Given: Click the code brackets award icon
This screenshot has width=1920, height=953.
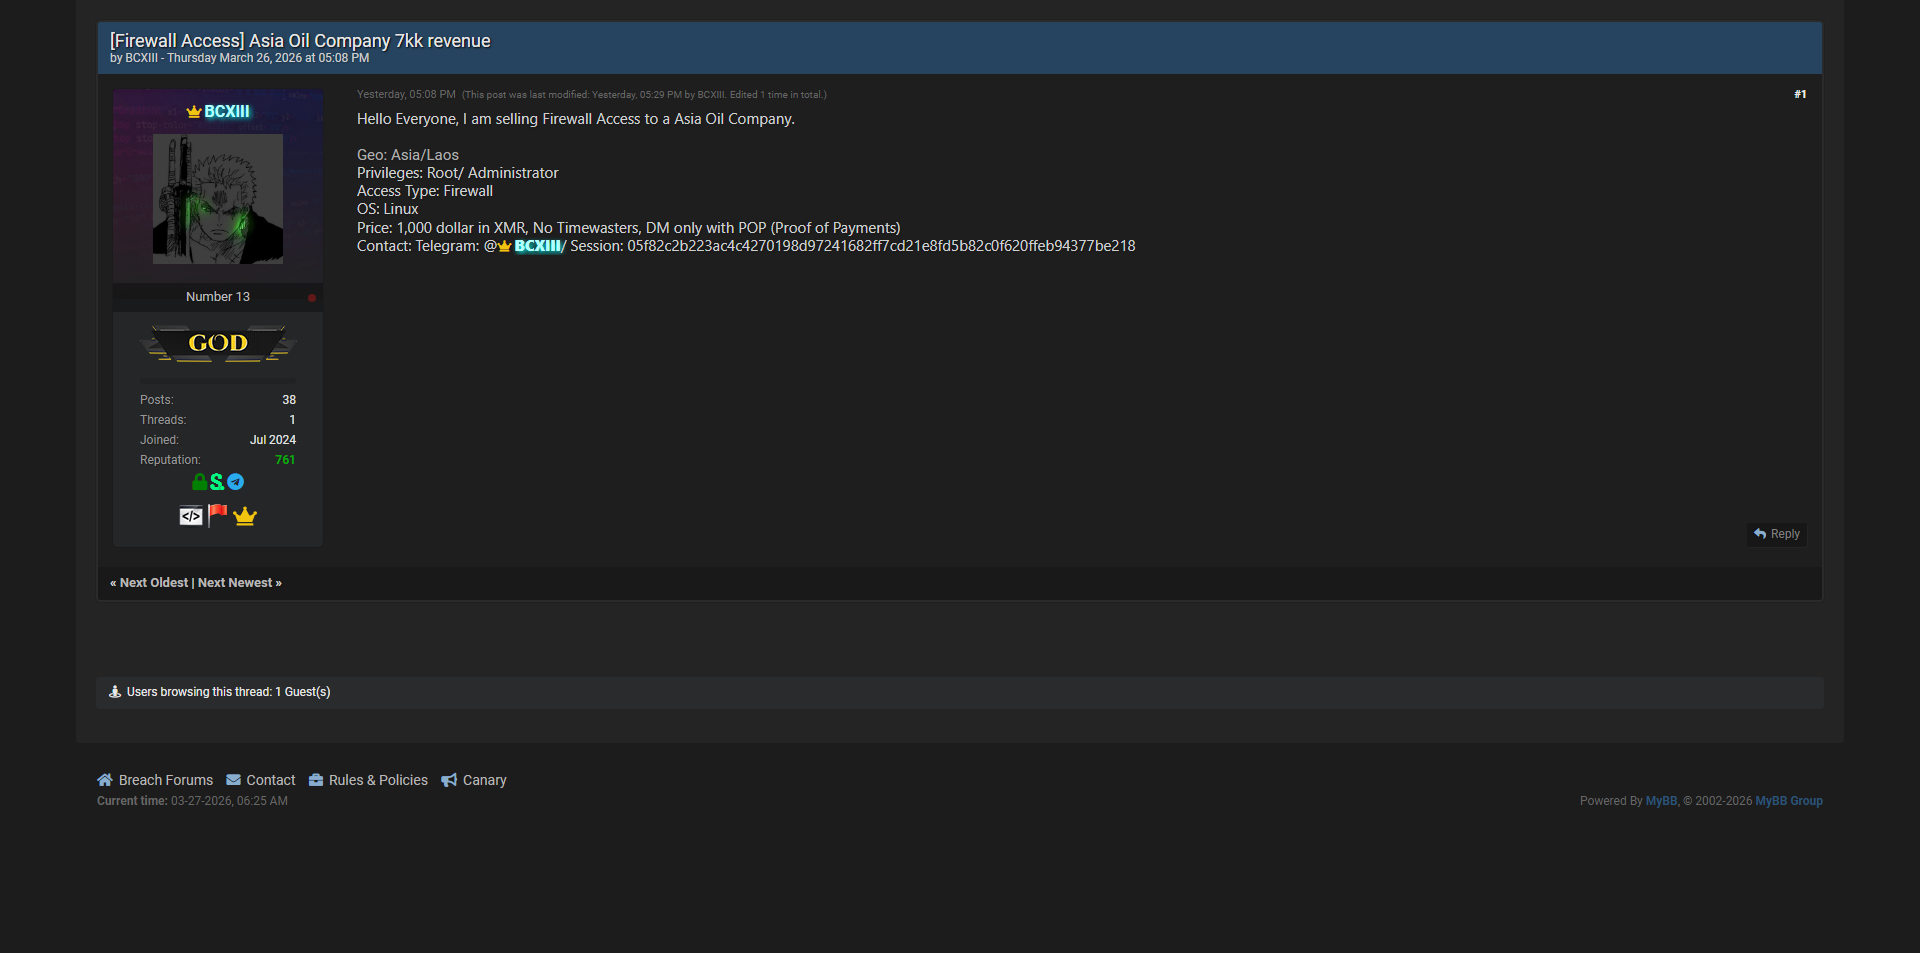Looking at the screenshot, I should [x=191, y=516].
